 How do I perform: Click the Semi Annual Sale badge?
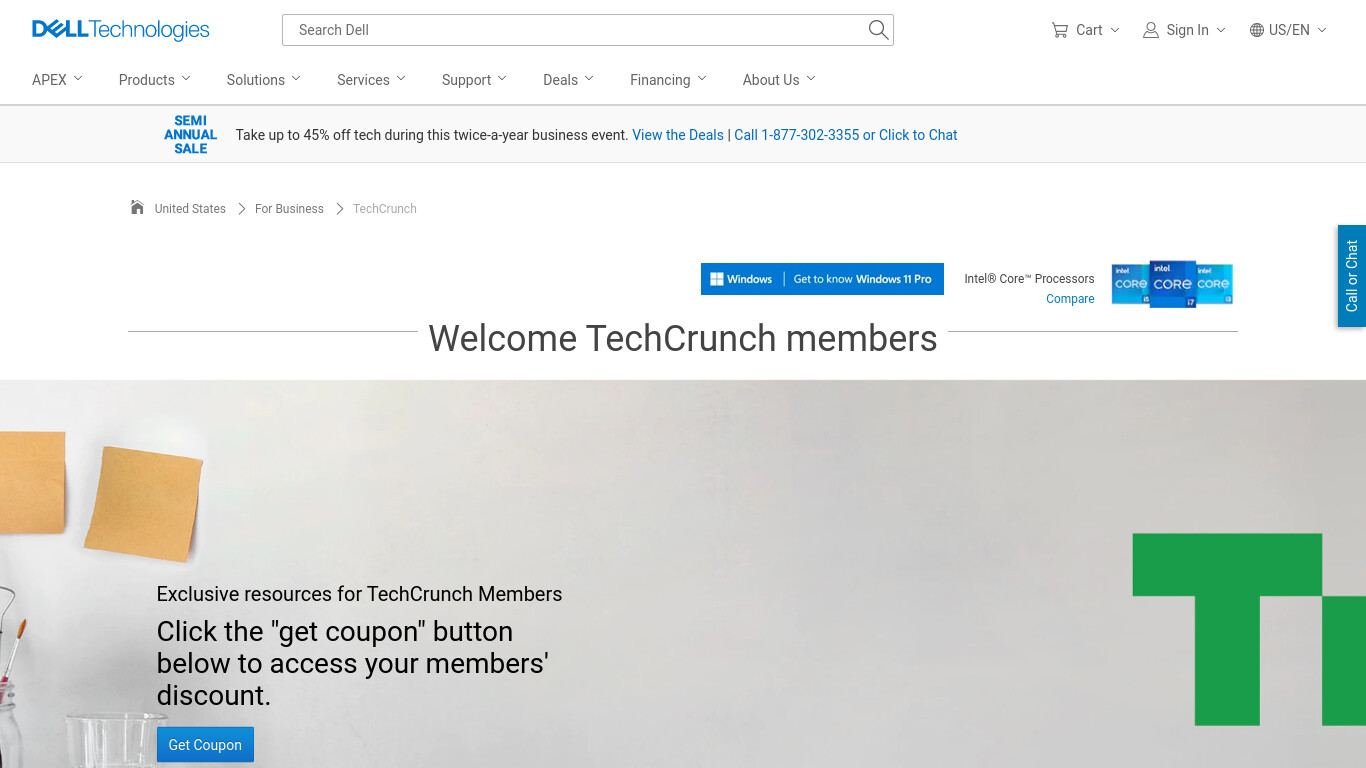190,134
